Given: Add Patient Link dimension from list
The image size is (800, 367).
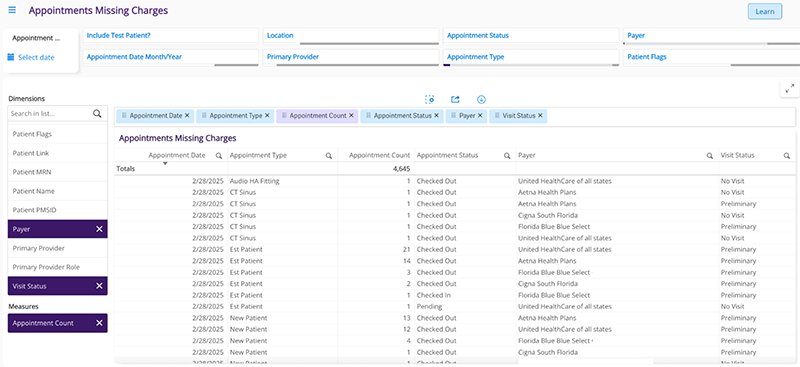Looking at the screenshot, I should click(x=58, y=153).
